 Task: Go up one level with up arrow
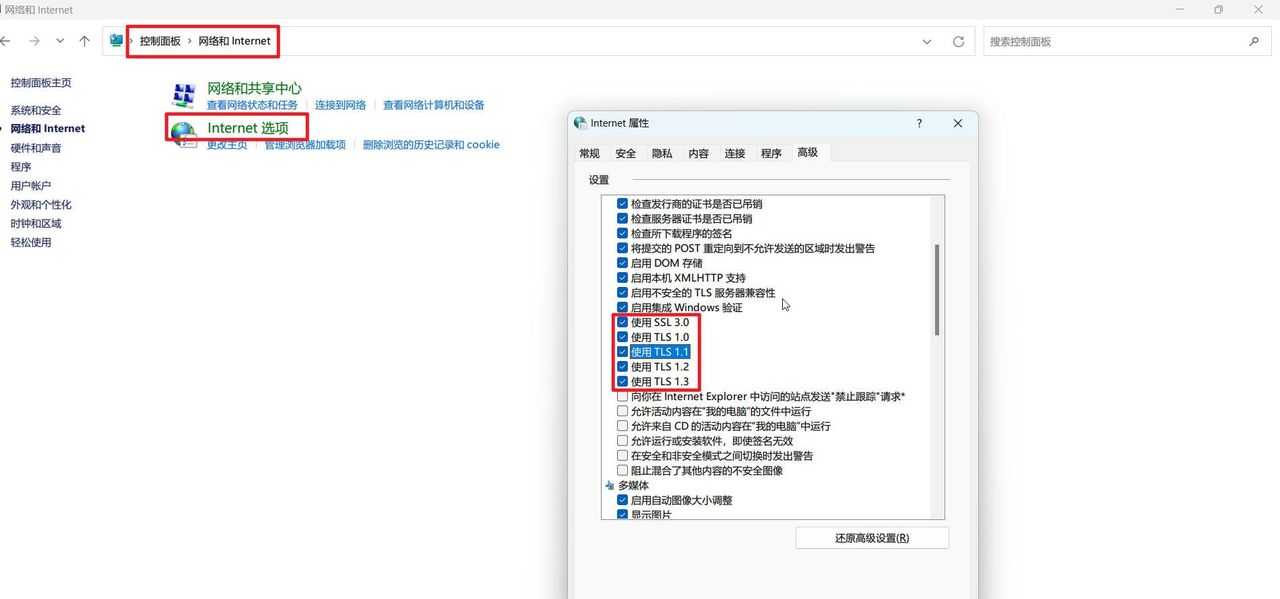pos(85,41)
